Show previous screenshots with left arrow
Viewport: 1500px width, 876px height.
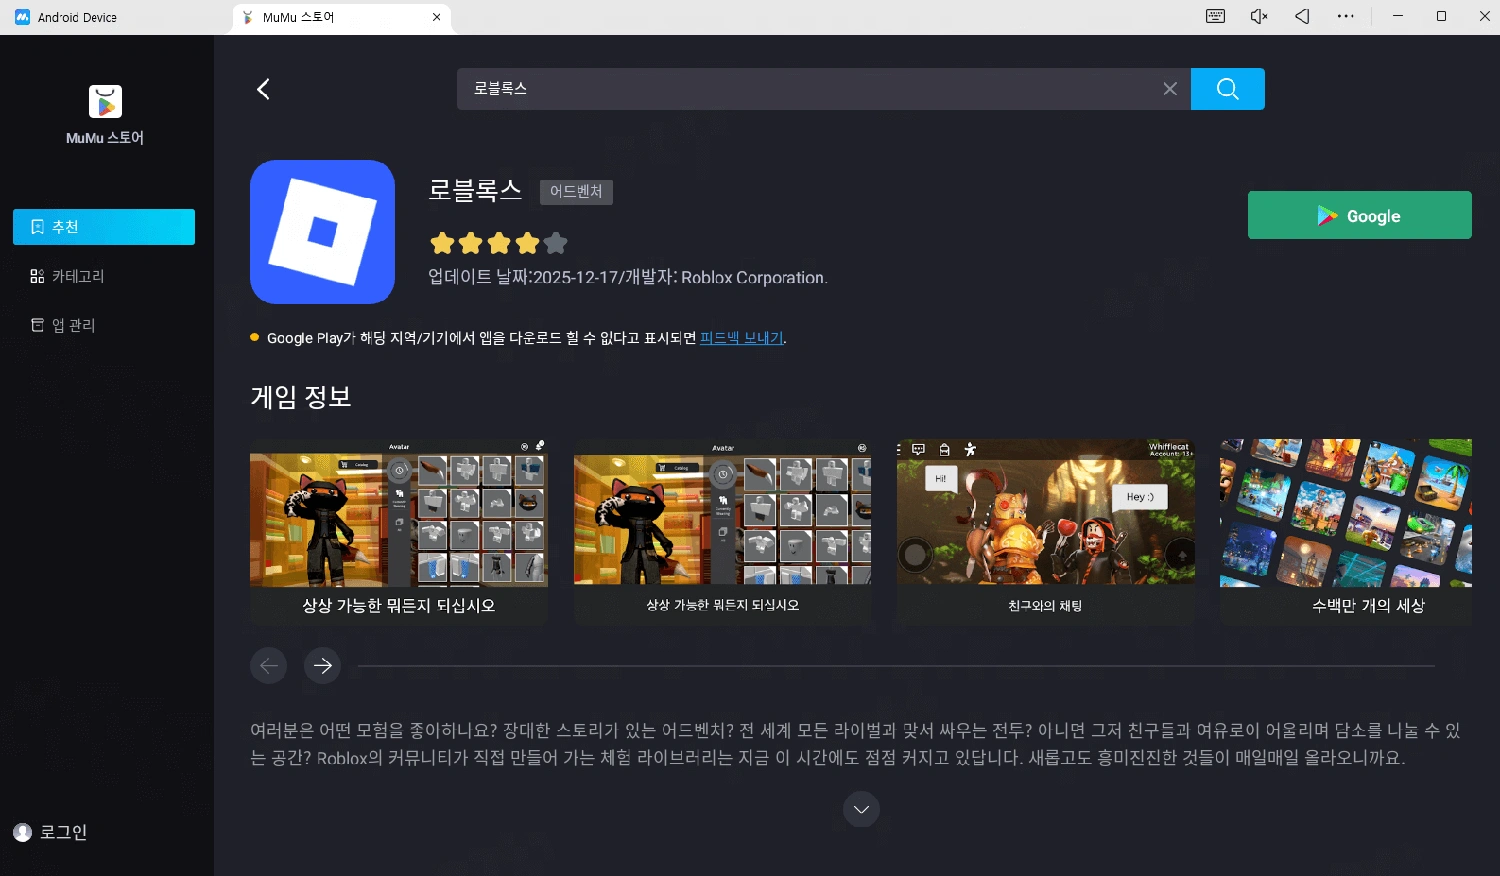point(268,666)
